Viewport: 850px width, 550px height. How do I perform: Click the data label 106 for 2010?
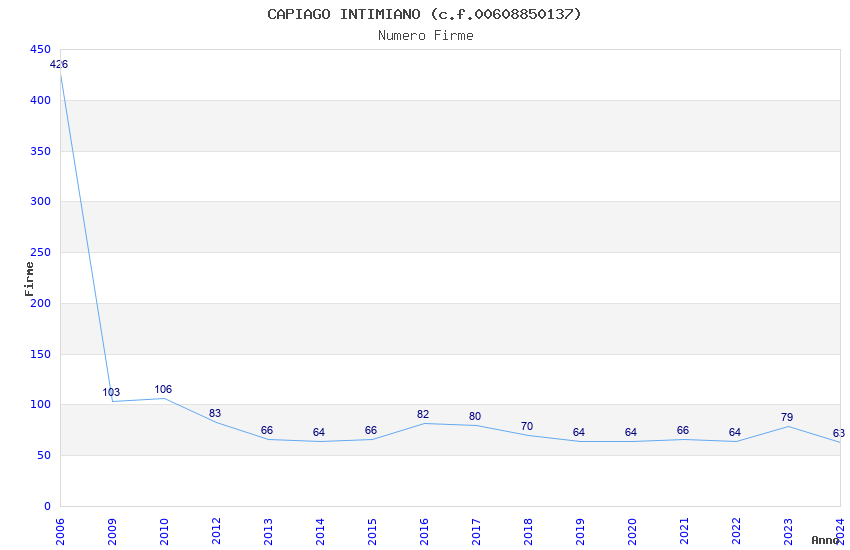coord(163,390)
